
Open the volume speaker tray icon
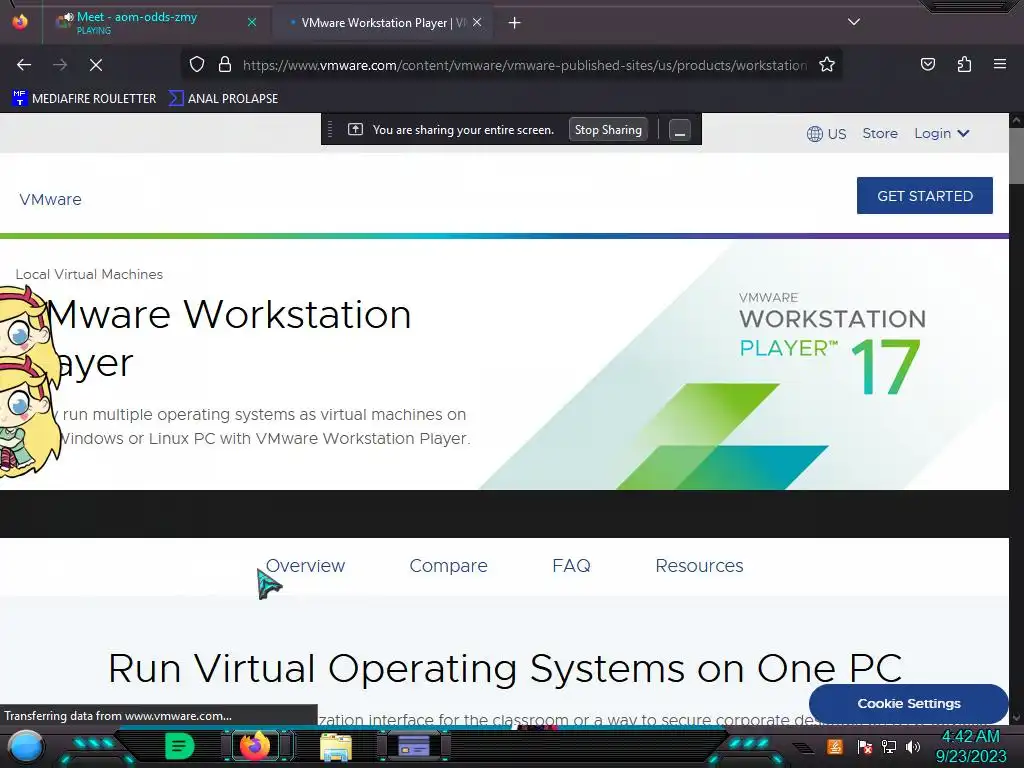click(x=913, y=746)
